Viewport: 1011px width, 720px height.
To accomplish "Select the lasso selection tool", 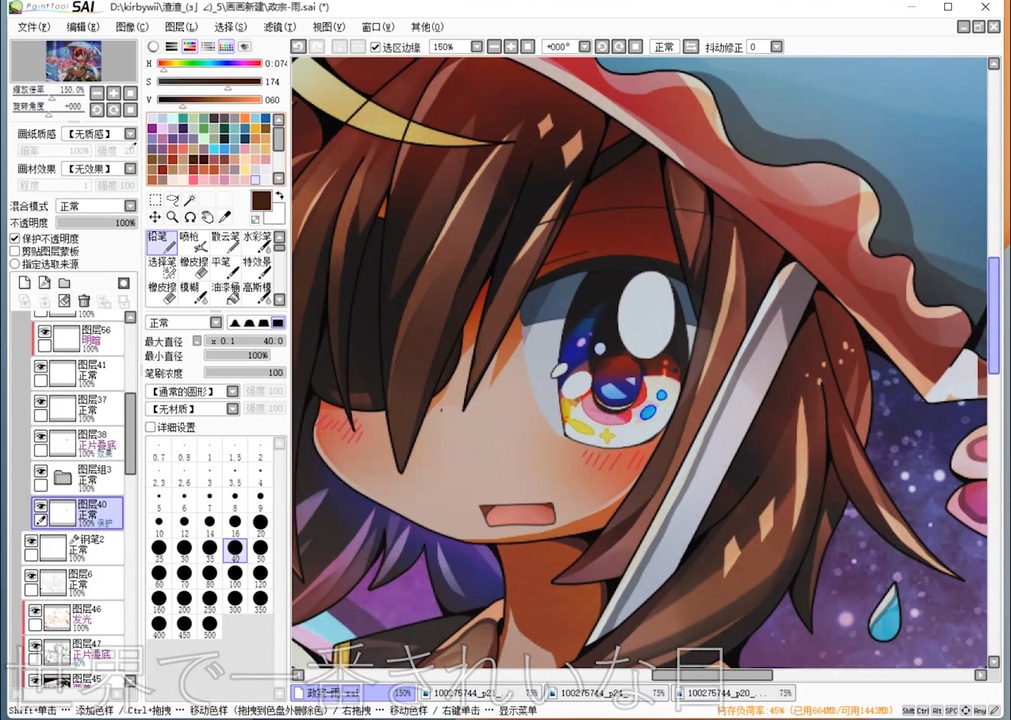I will 172,200.
